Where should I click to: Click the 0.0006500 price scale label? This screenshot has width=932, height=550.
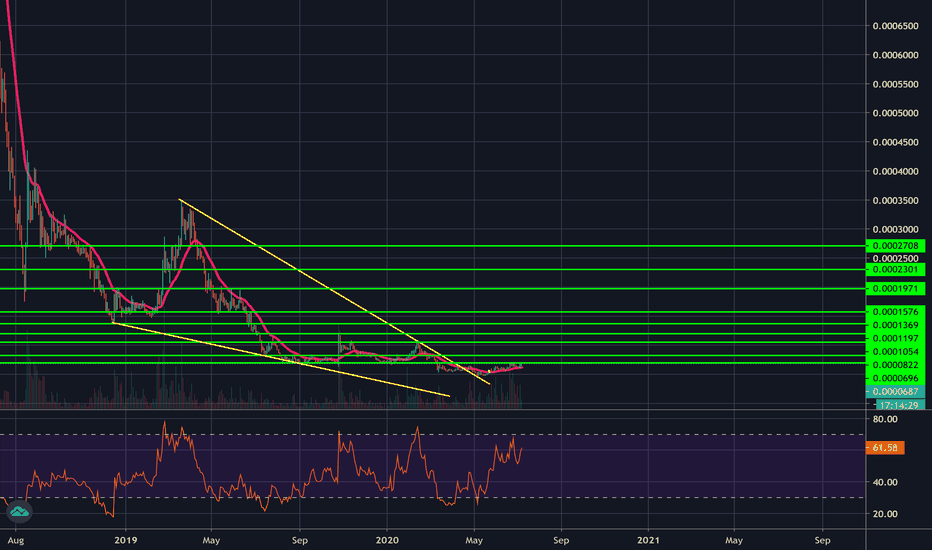point(896,26)
